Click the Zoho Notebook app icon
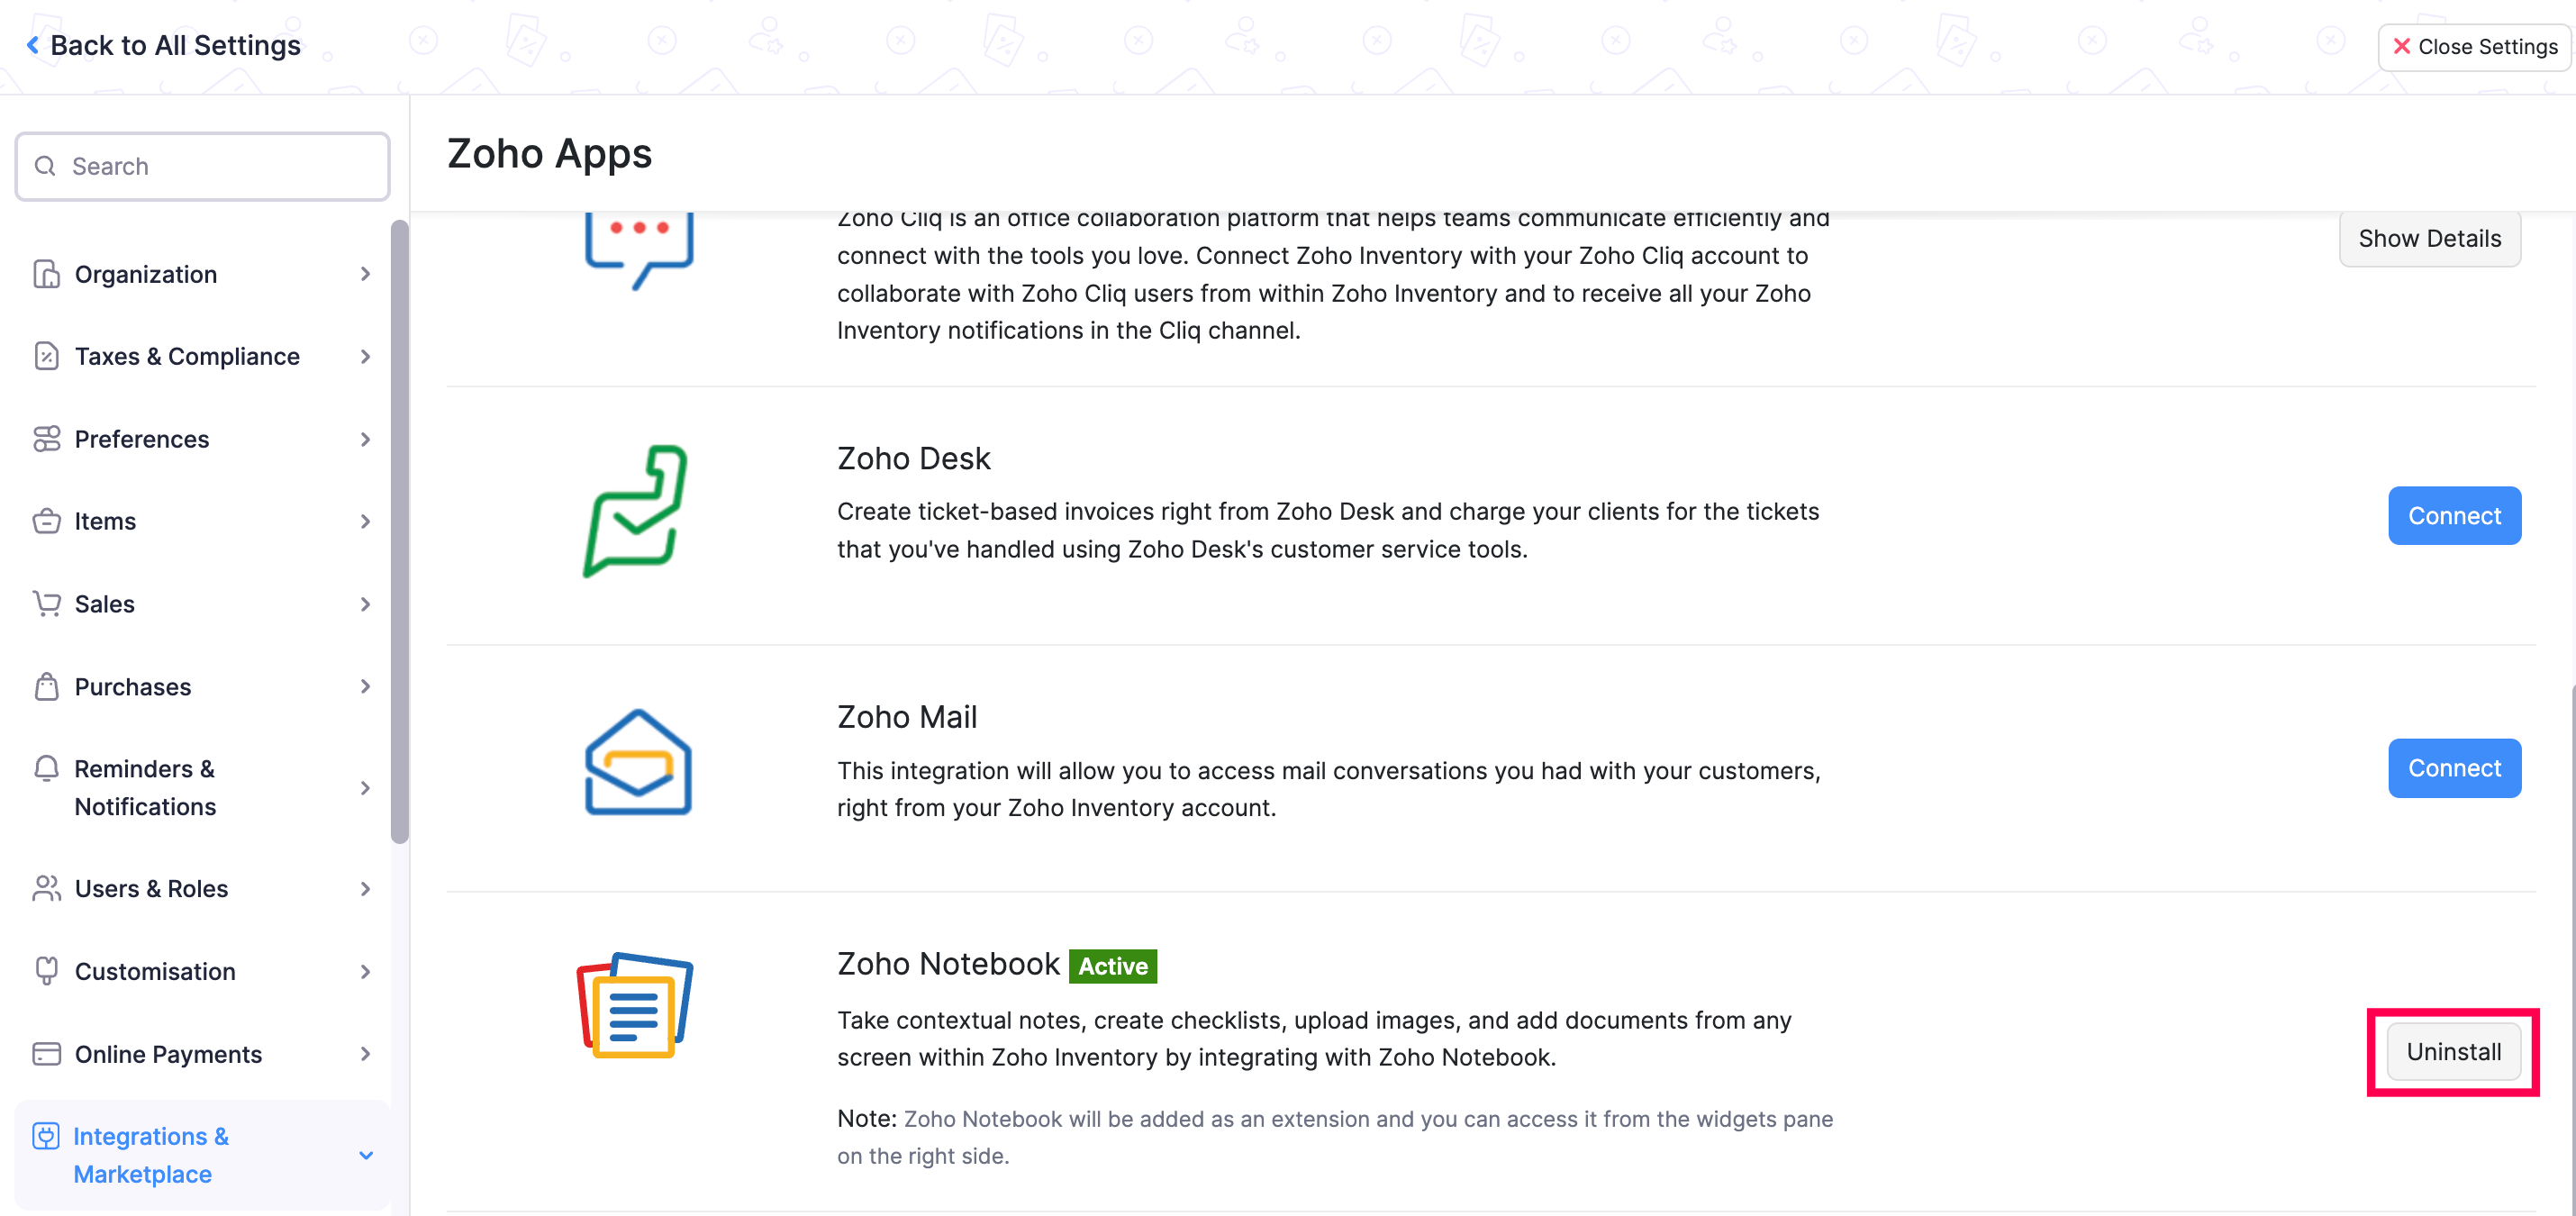The width and height of the screenshot is (2576, 1216). 635,1005
